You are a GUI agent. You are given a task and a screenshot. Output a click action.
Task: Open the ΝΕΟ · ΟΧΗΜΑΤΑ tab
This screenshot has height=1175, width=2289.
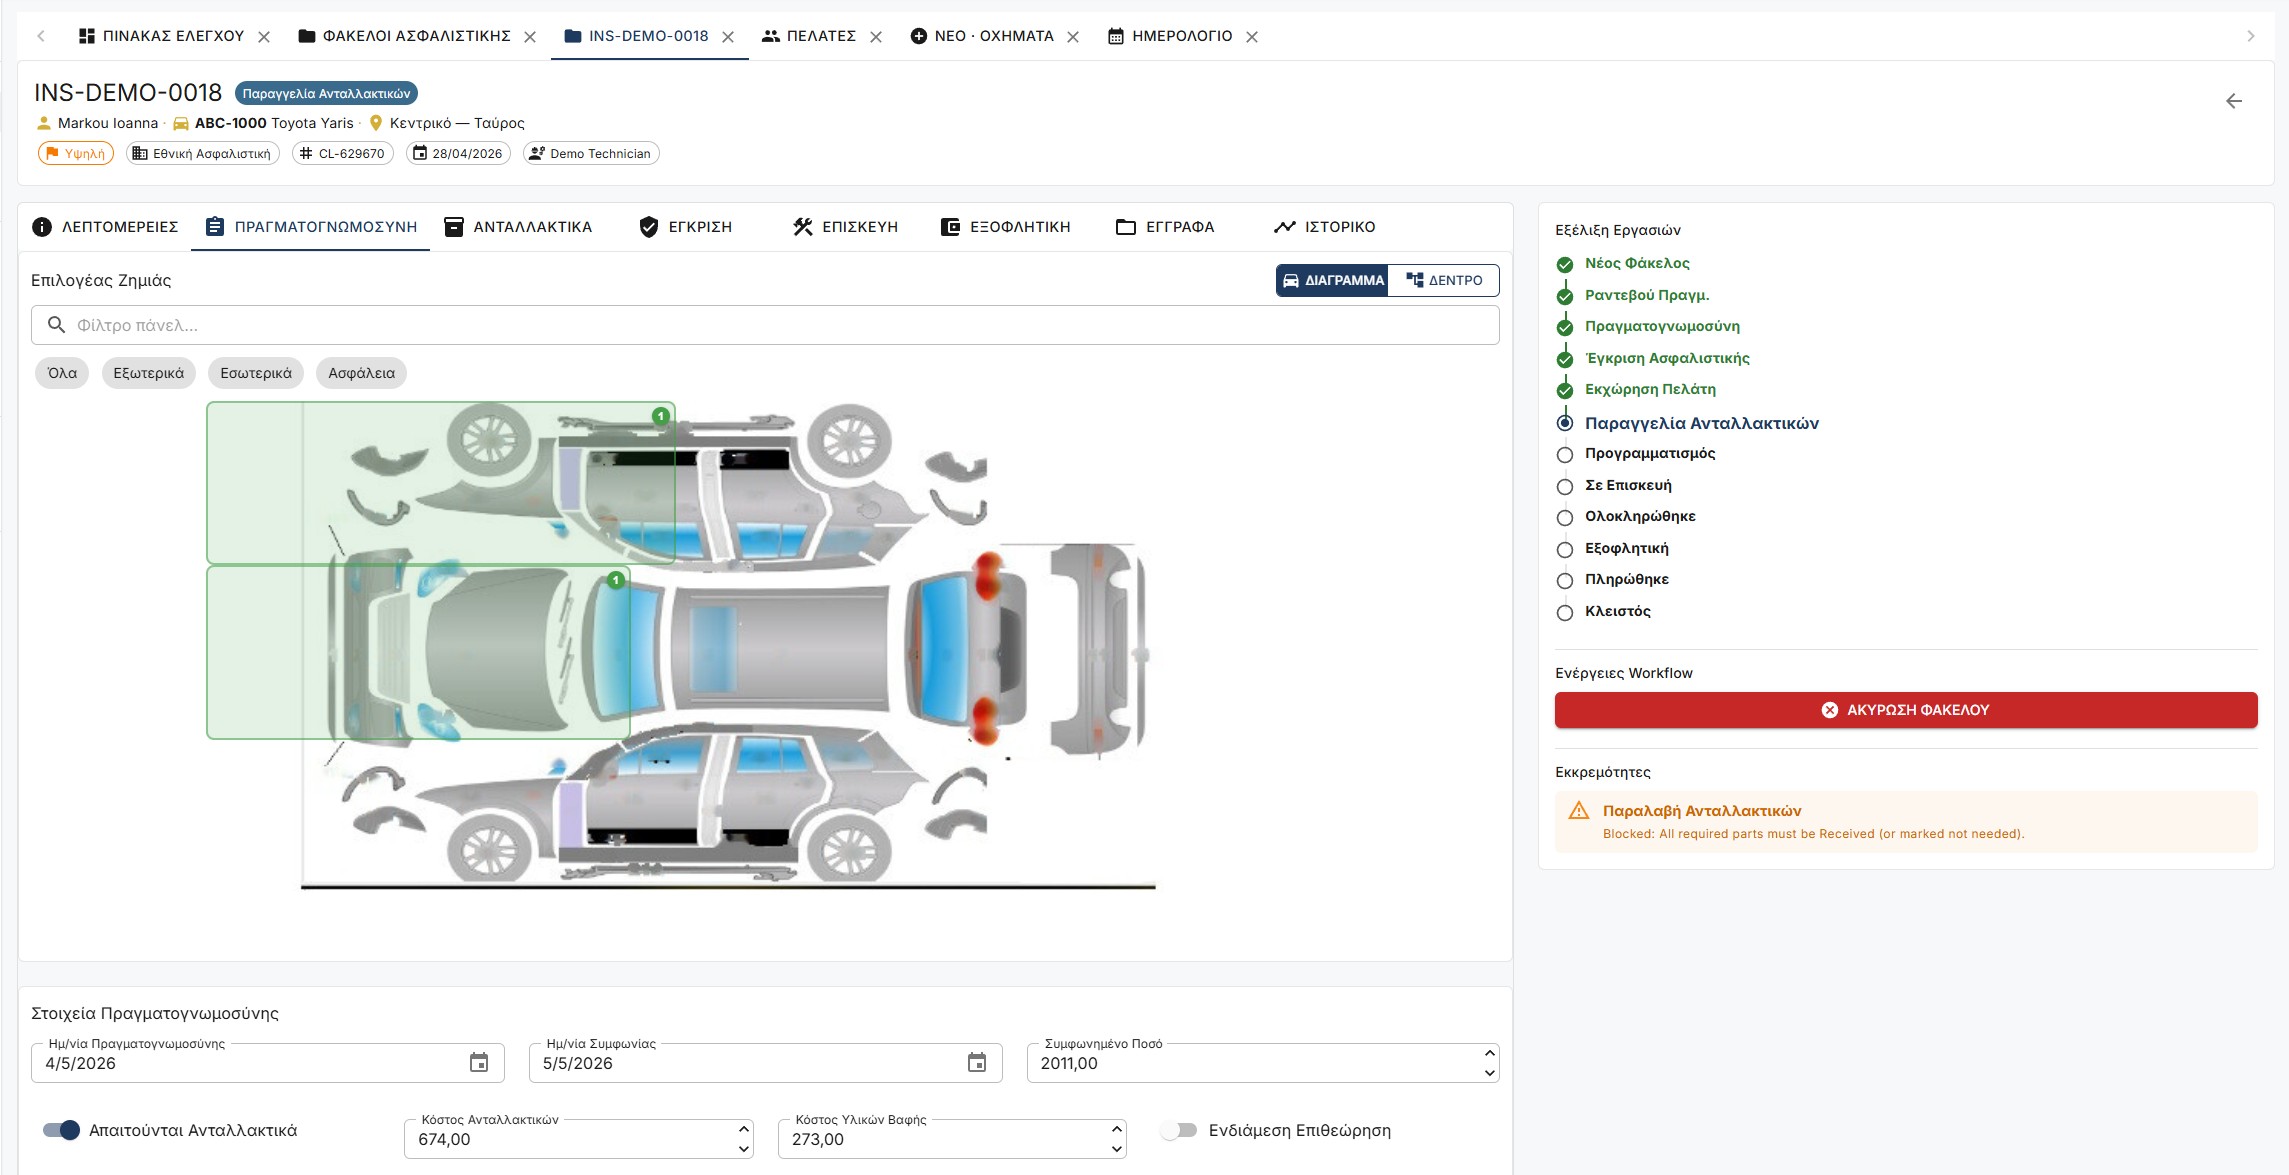[982, 36]
